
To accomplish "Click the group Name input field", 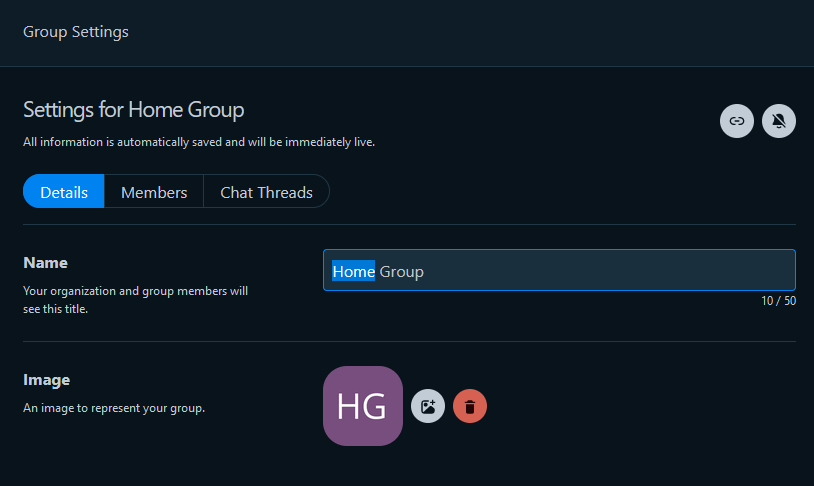I will coord(559,270).
